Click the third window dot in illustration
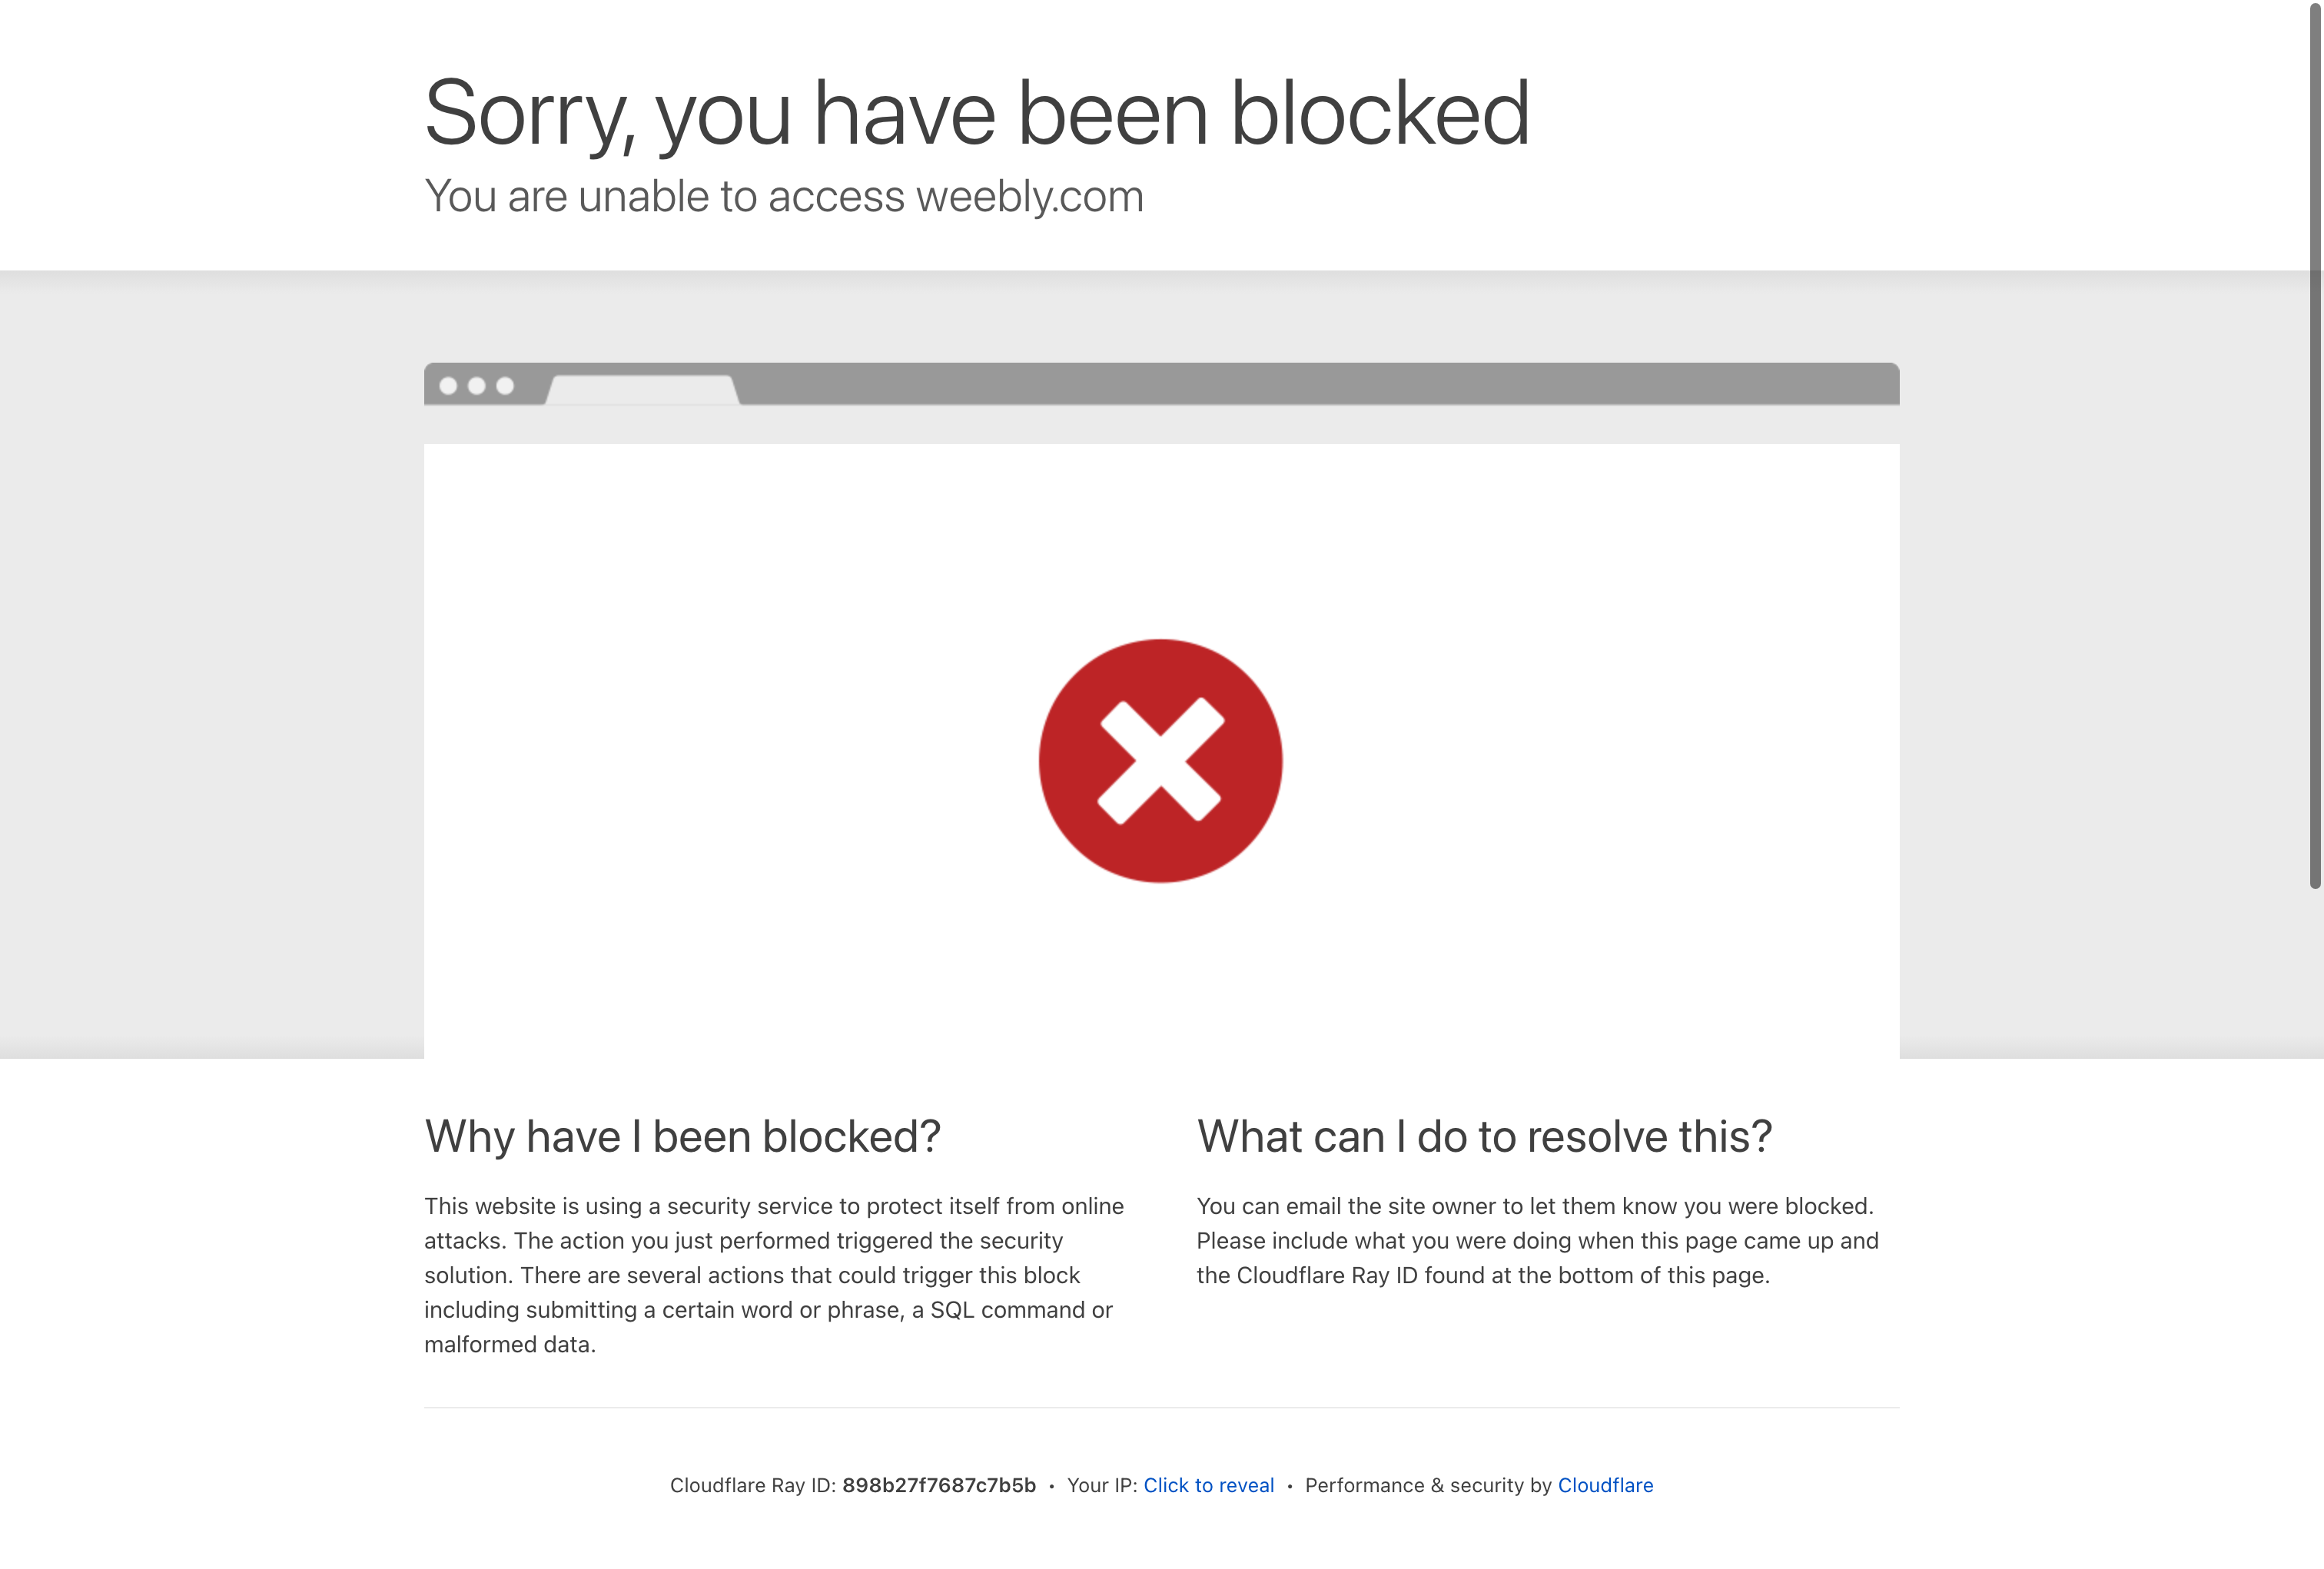2324x1569 pixels. pos(505,385)
